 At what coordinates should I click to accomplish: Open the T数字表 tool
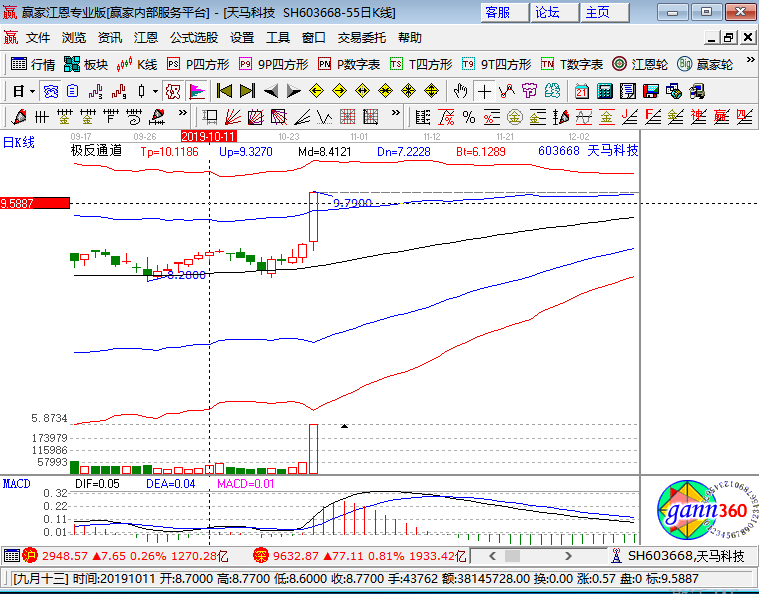572,64
